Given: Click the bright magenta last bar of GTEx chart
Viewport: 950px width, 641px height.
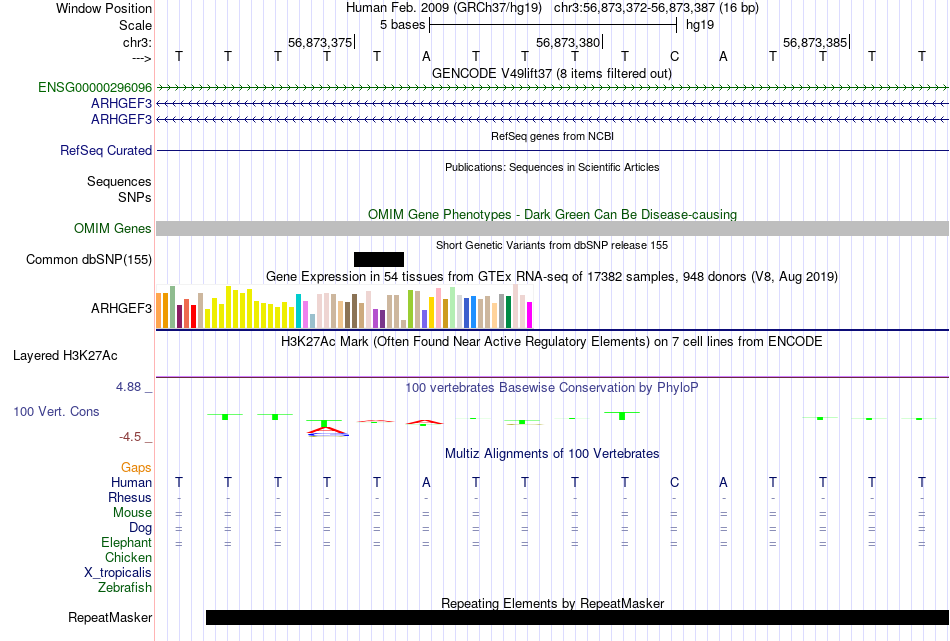Looking at the screenshot, I should click(529, 315).
